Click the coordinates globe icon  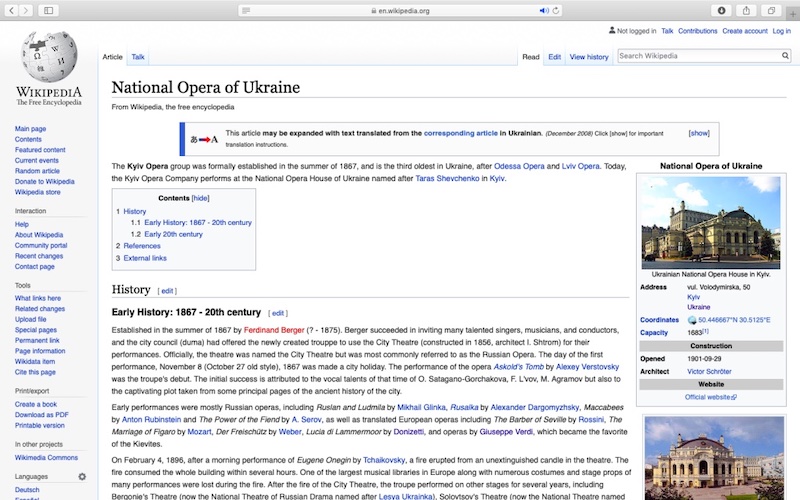pyautogui.click(x=692, y=320)
